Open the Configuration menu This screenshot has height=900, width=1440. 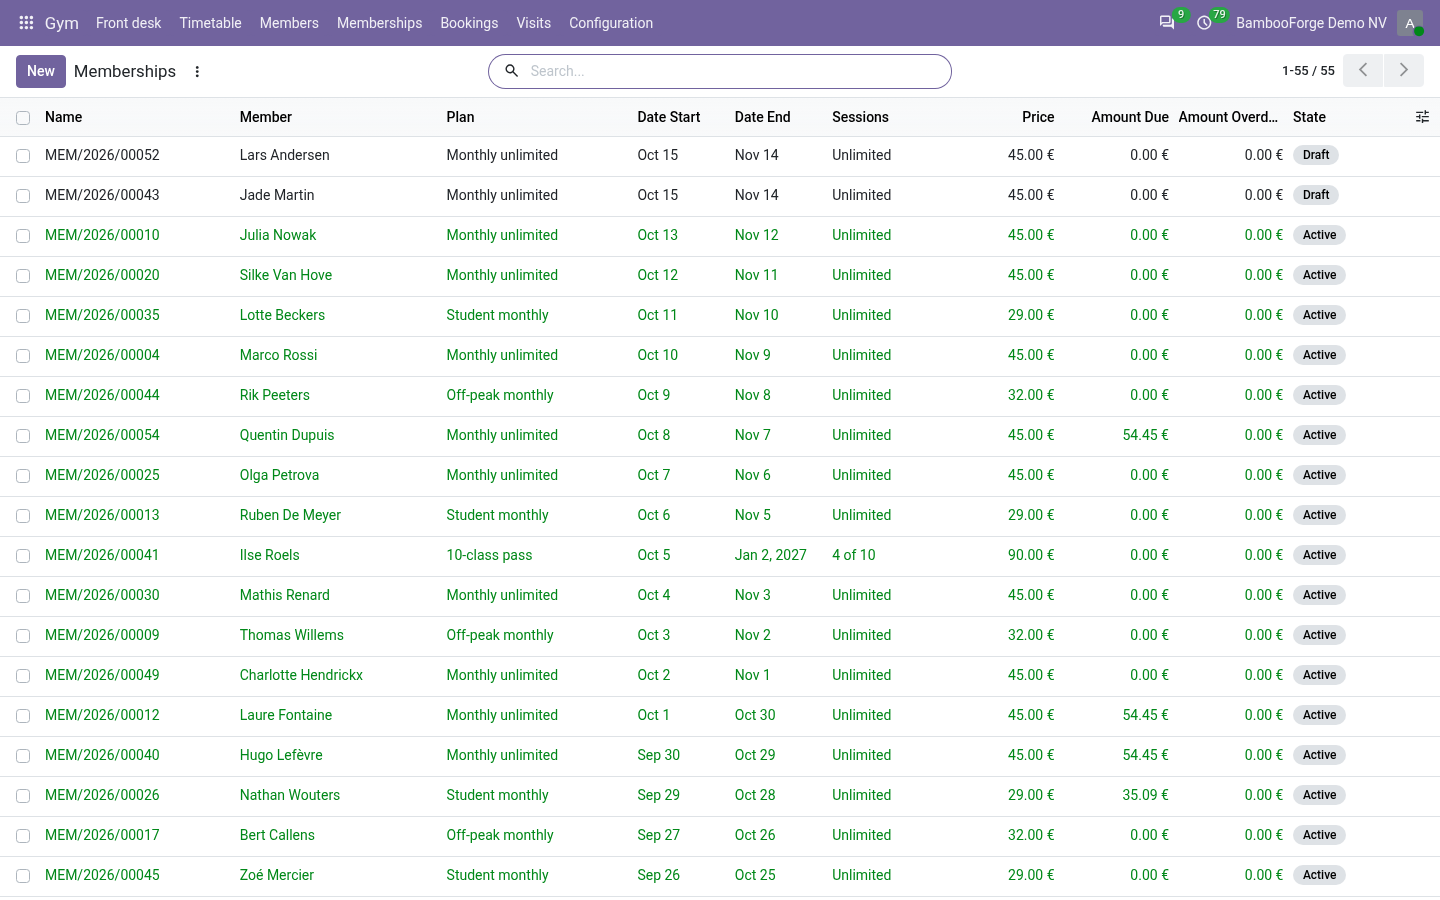point(611,23)
